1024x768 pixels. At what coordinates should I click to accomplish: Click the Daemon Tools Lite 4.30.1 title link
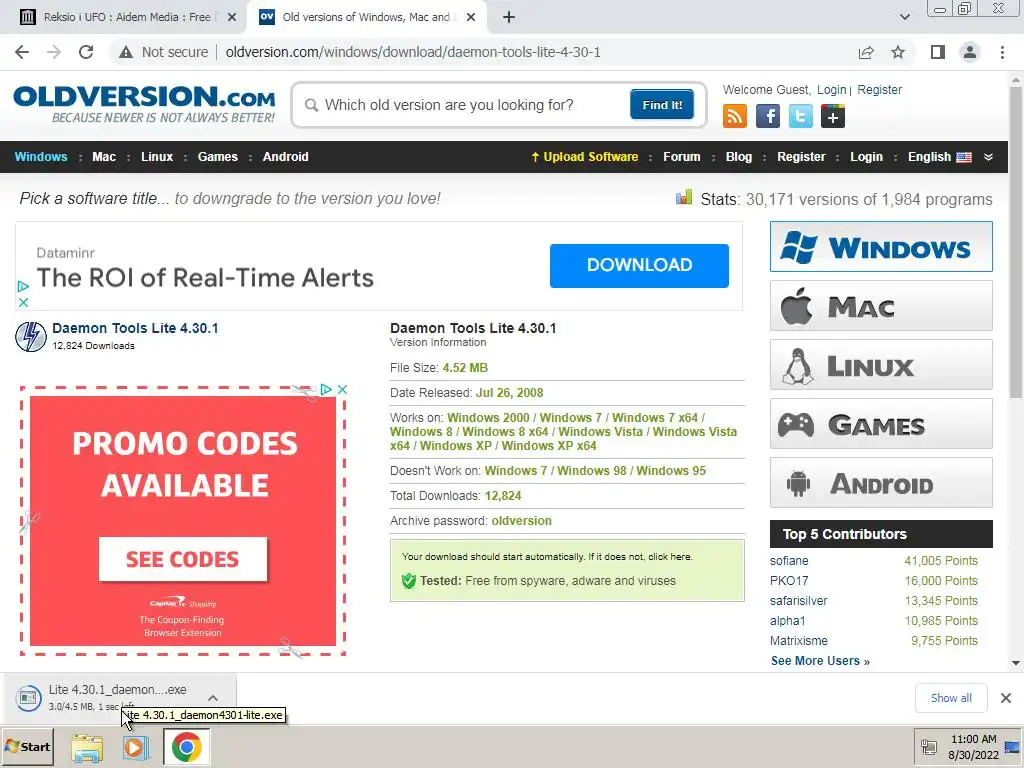click(135, 328)
